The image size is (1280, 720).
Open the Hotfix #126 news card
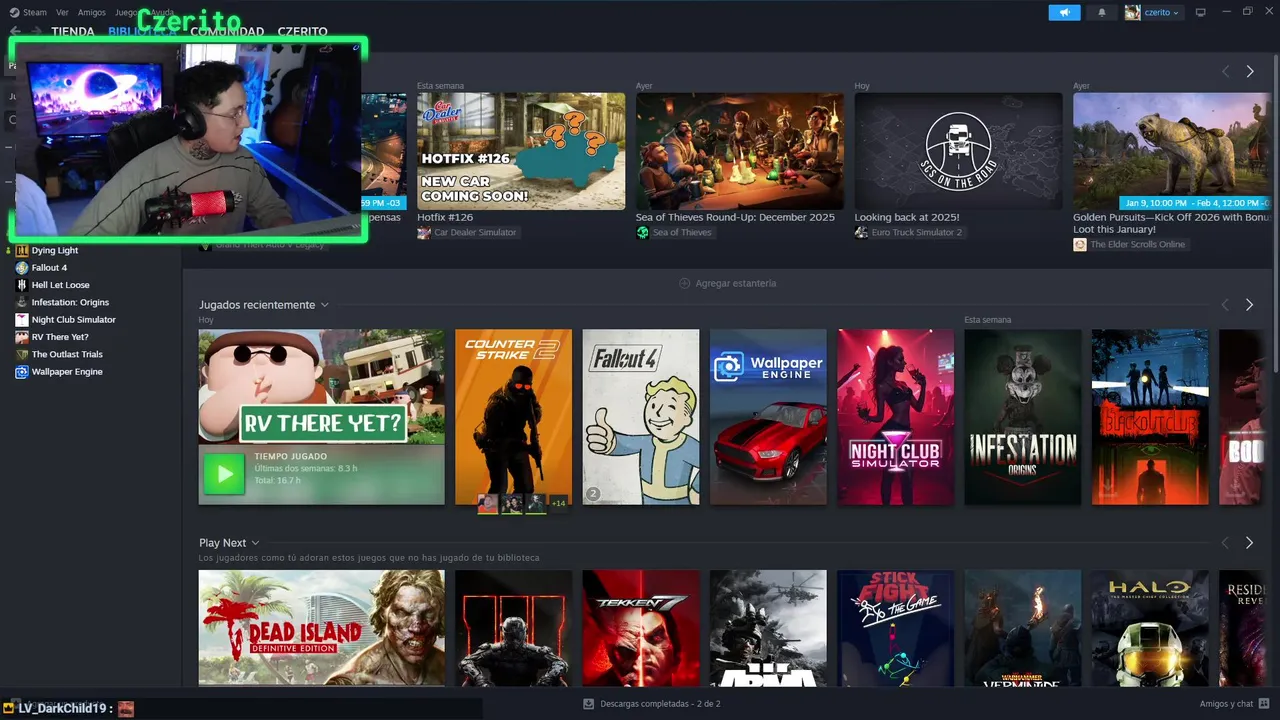tap(521, 151)
